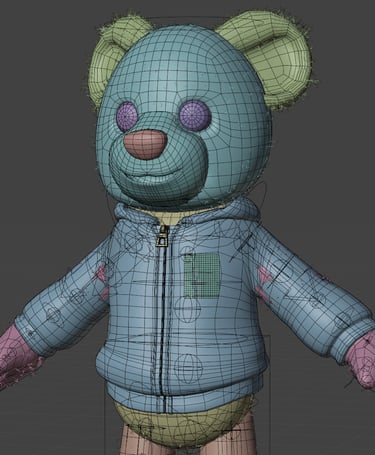Viewport: 375px width, 455px height.
Task: Select the green chest patch on hoodie
Action: click(202, 275)
